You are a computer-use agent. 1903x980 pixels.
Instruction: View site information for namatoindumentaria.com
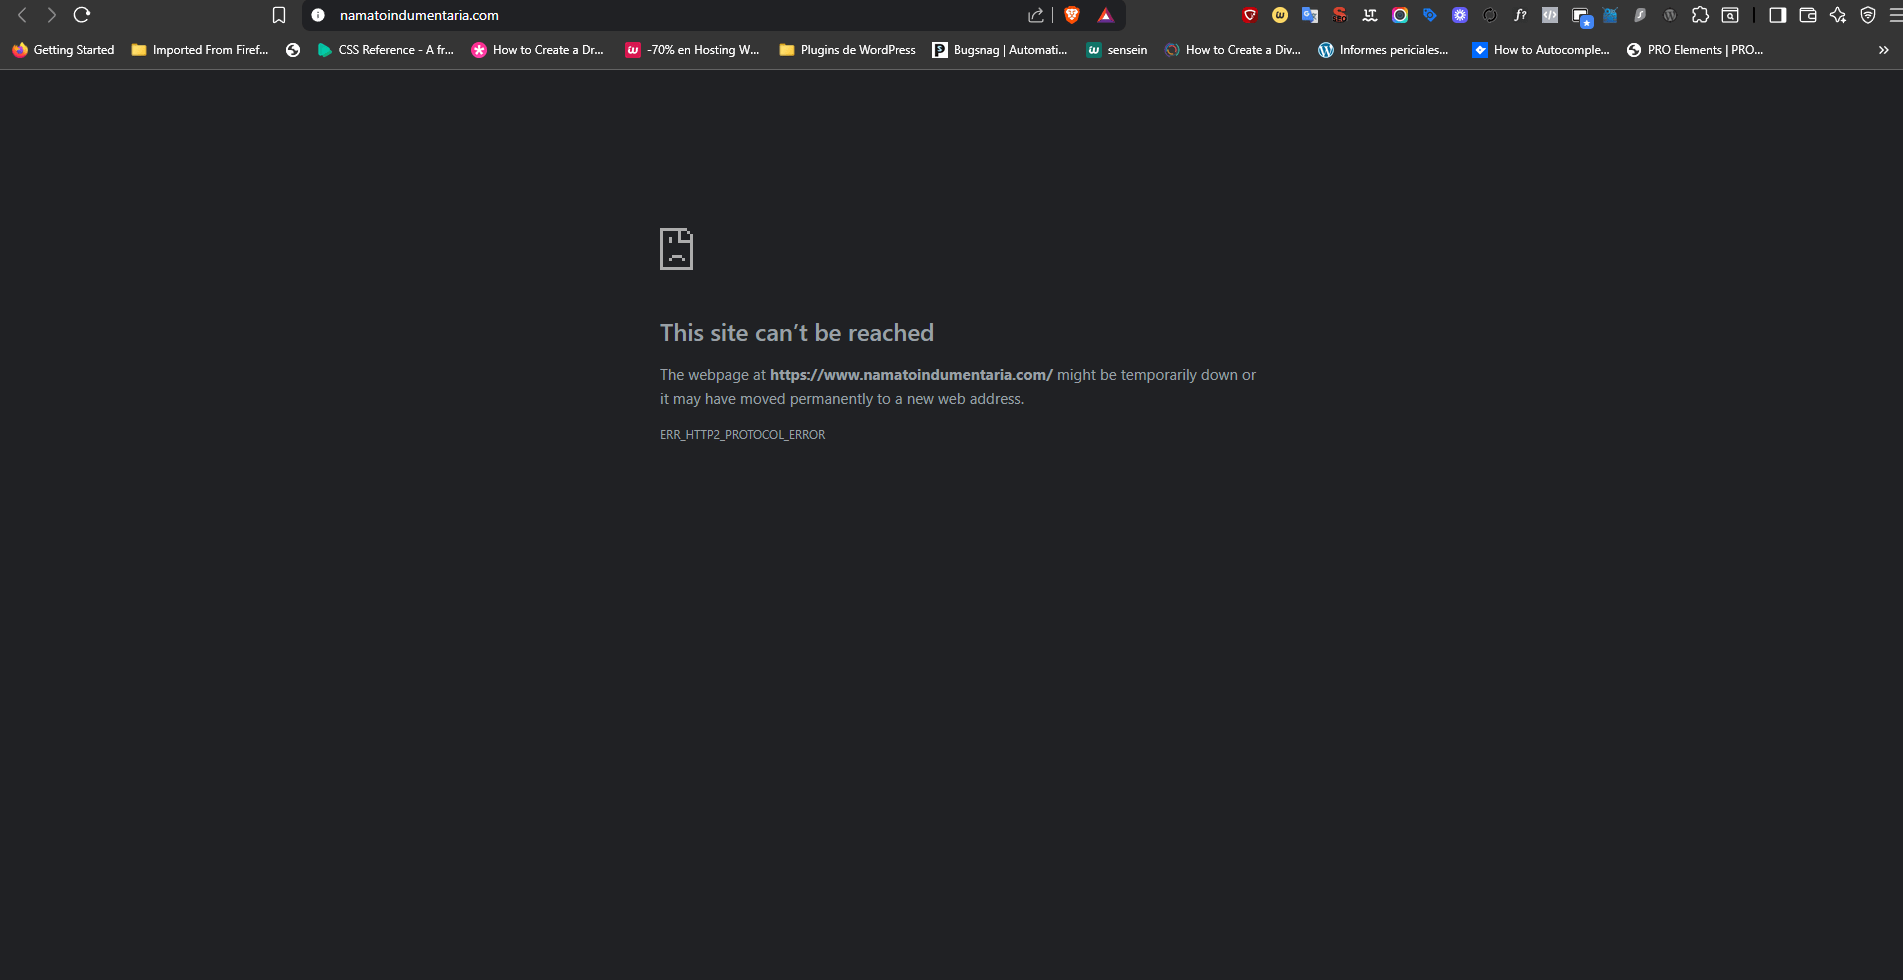pyautogui.click(x=318, y=15)
